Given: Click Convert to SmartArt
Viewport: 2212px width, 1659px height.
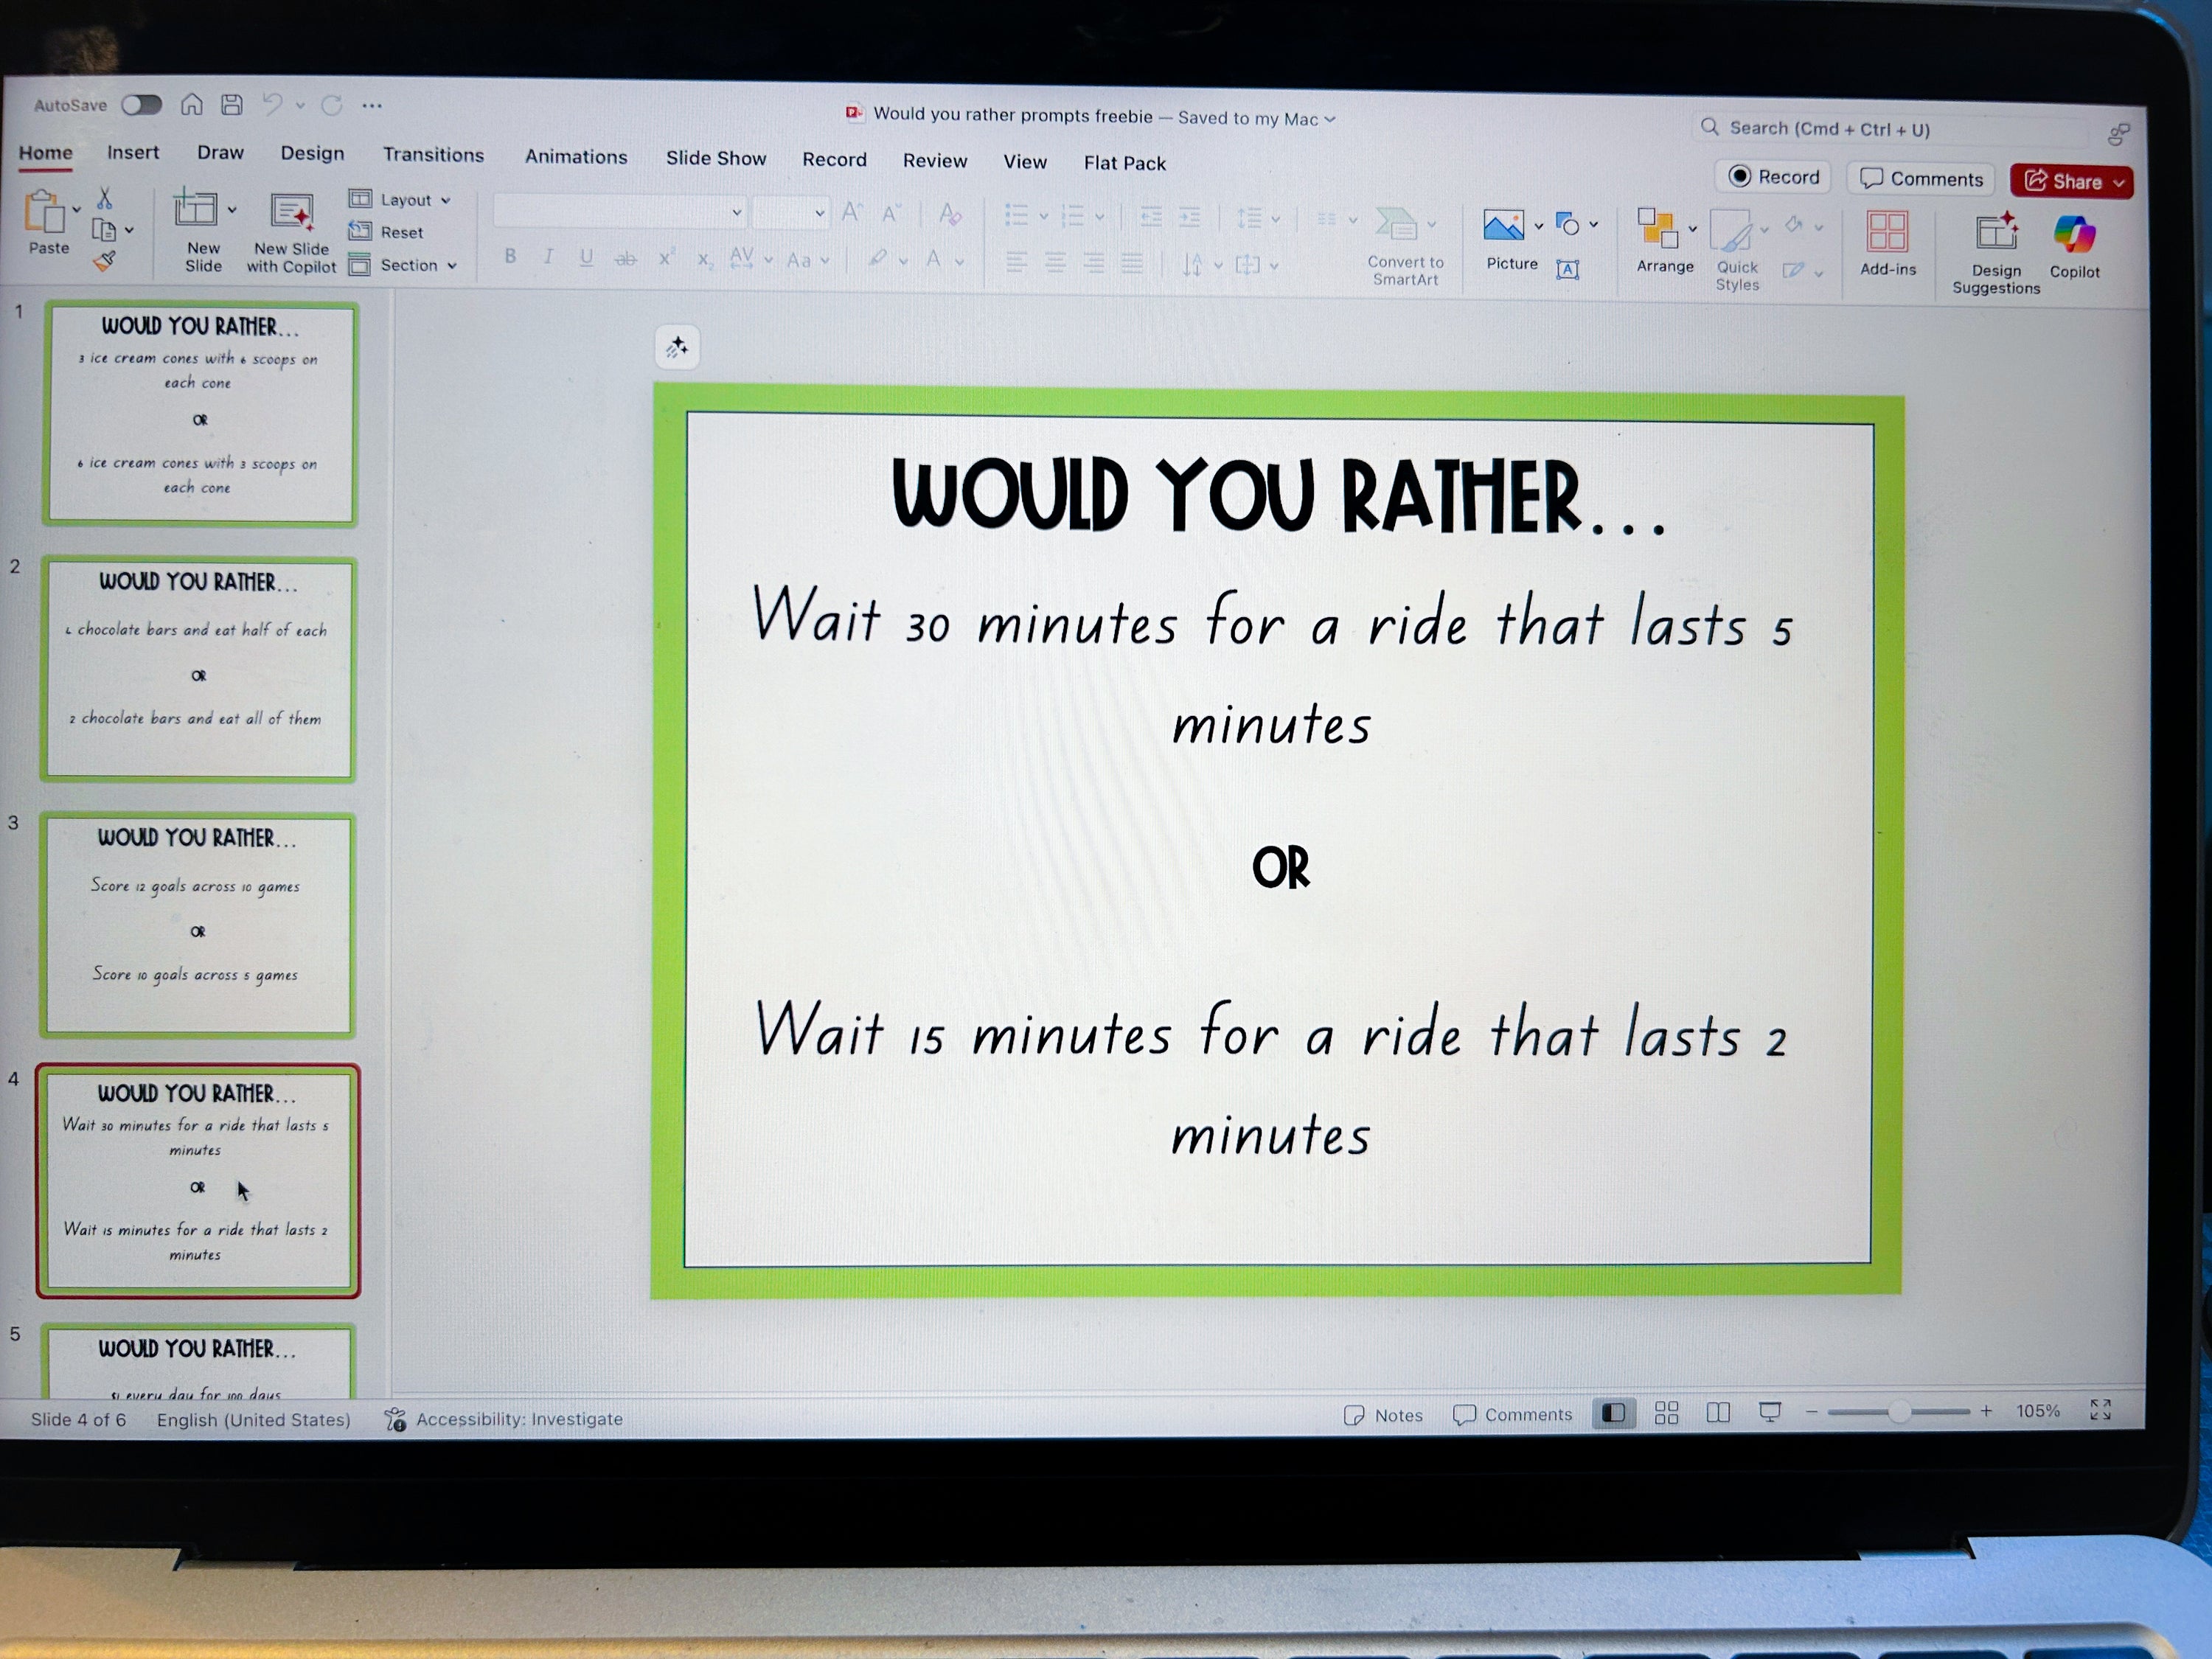Looking at the screenshot, I should pos(1404,246).
